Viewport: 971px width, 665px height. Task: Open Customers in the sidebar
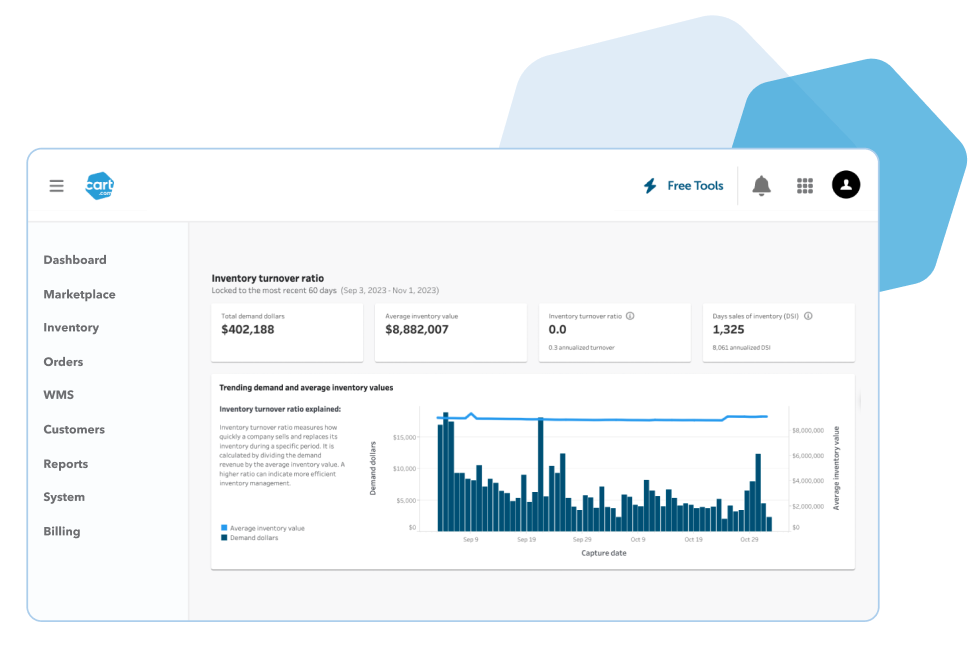point(74,429)
